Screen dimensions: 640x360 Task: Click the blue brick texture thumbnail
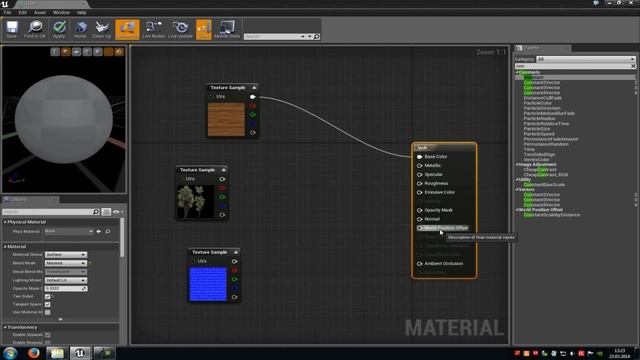point(208,284)
